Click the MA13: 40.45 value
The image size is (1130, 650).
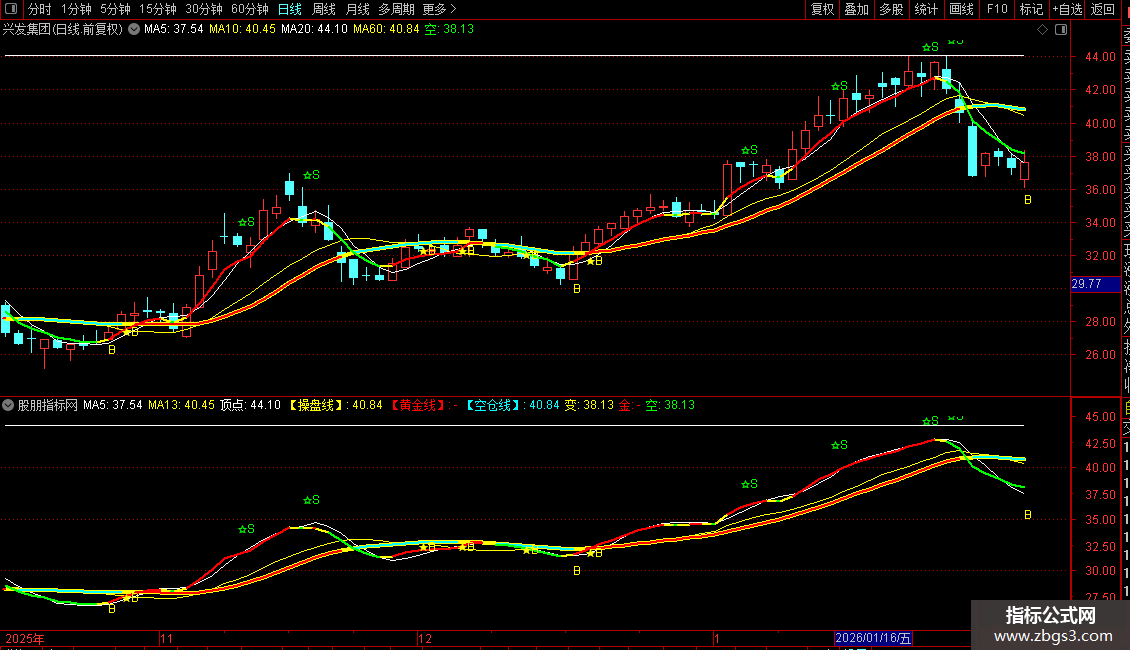coord(182,405)
